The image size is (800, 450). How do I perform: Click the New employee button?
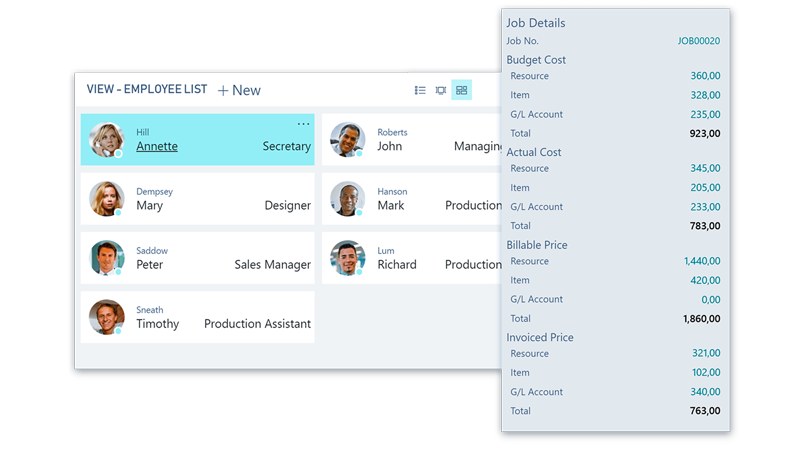tap(239, 90)
